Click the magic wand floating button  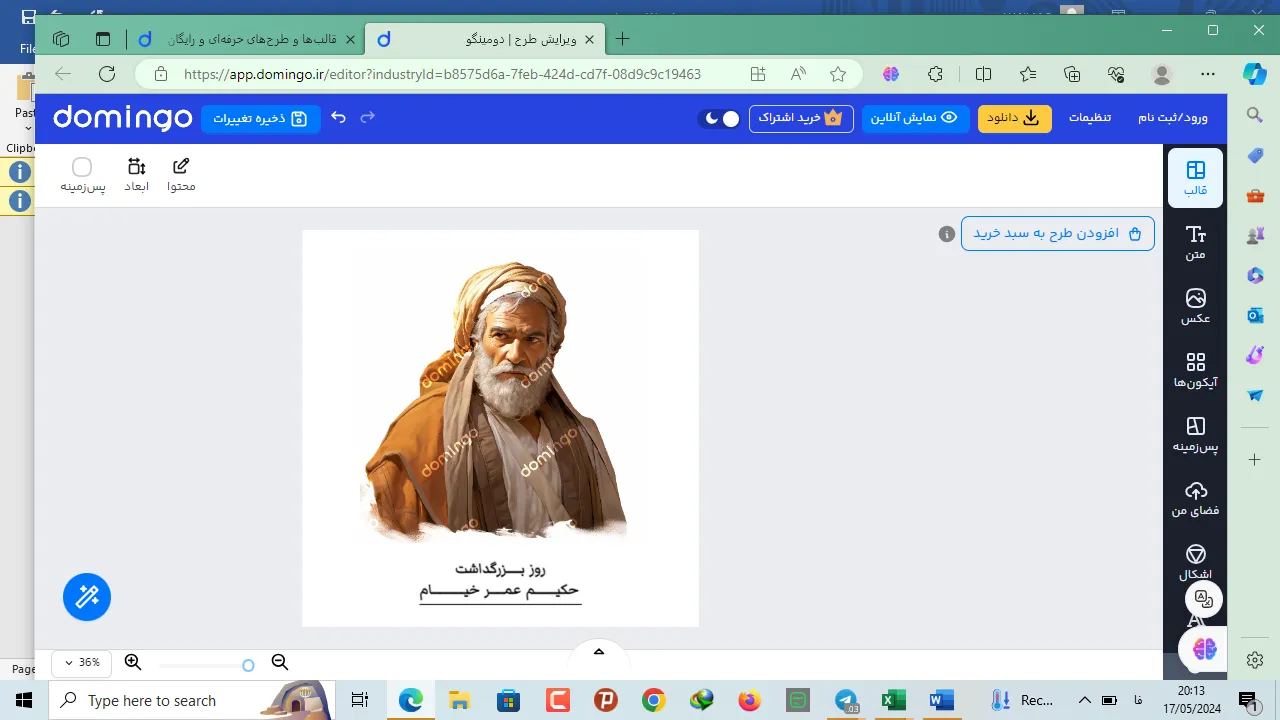coord(87,597)
